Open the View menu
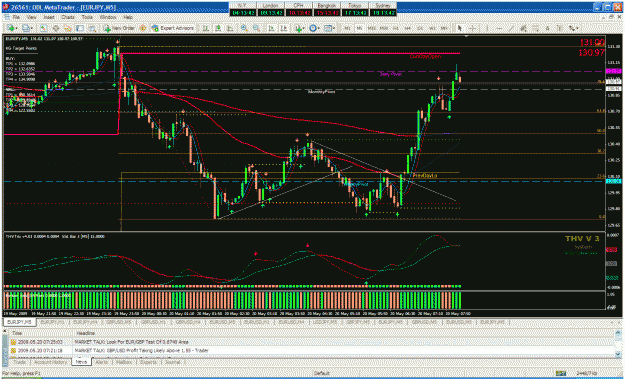This screenshot has width=625, height=379. [x=32, y=18]
